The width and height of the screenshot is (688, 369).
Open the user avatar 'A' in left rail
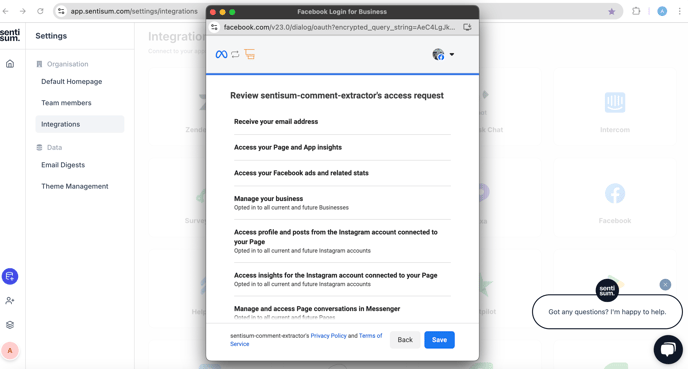10,351
